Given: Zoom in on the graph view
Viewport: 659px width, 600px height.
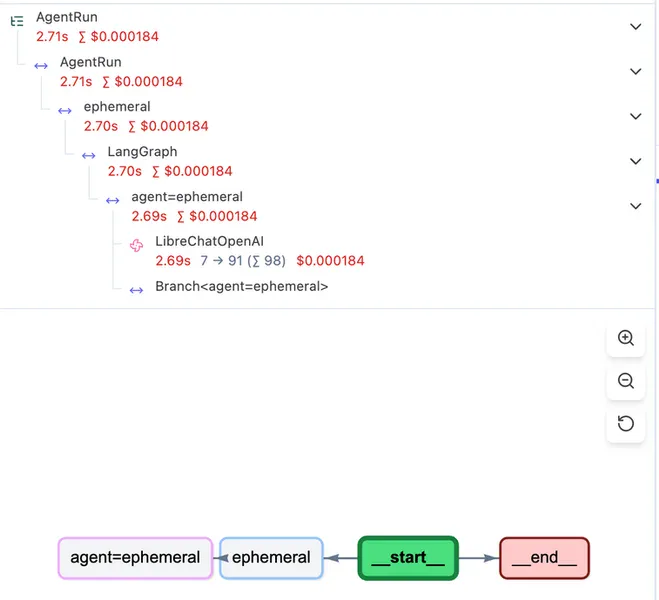Looking at the screenshot, I should point(626,339).
